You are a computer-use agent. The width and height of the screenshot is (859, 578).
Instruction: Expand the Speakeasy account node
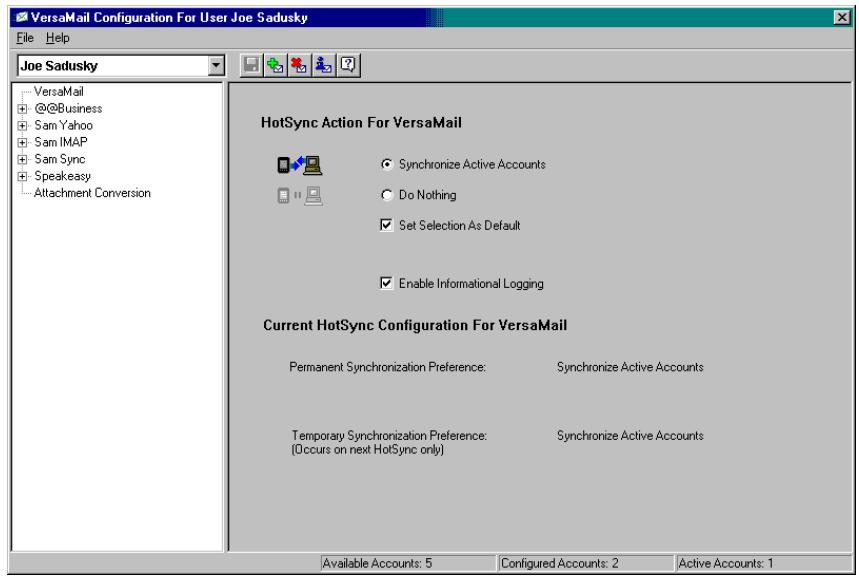point(22,176)
